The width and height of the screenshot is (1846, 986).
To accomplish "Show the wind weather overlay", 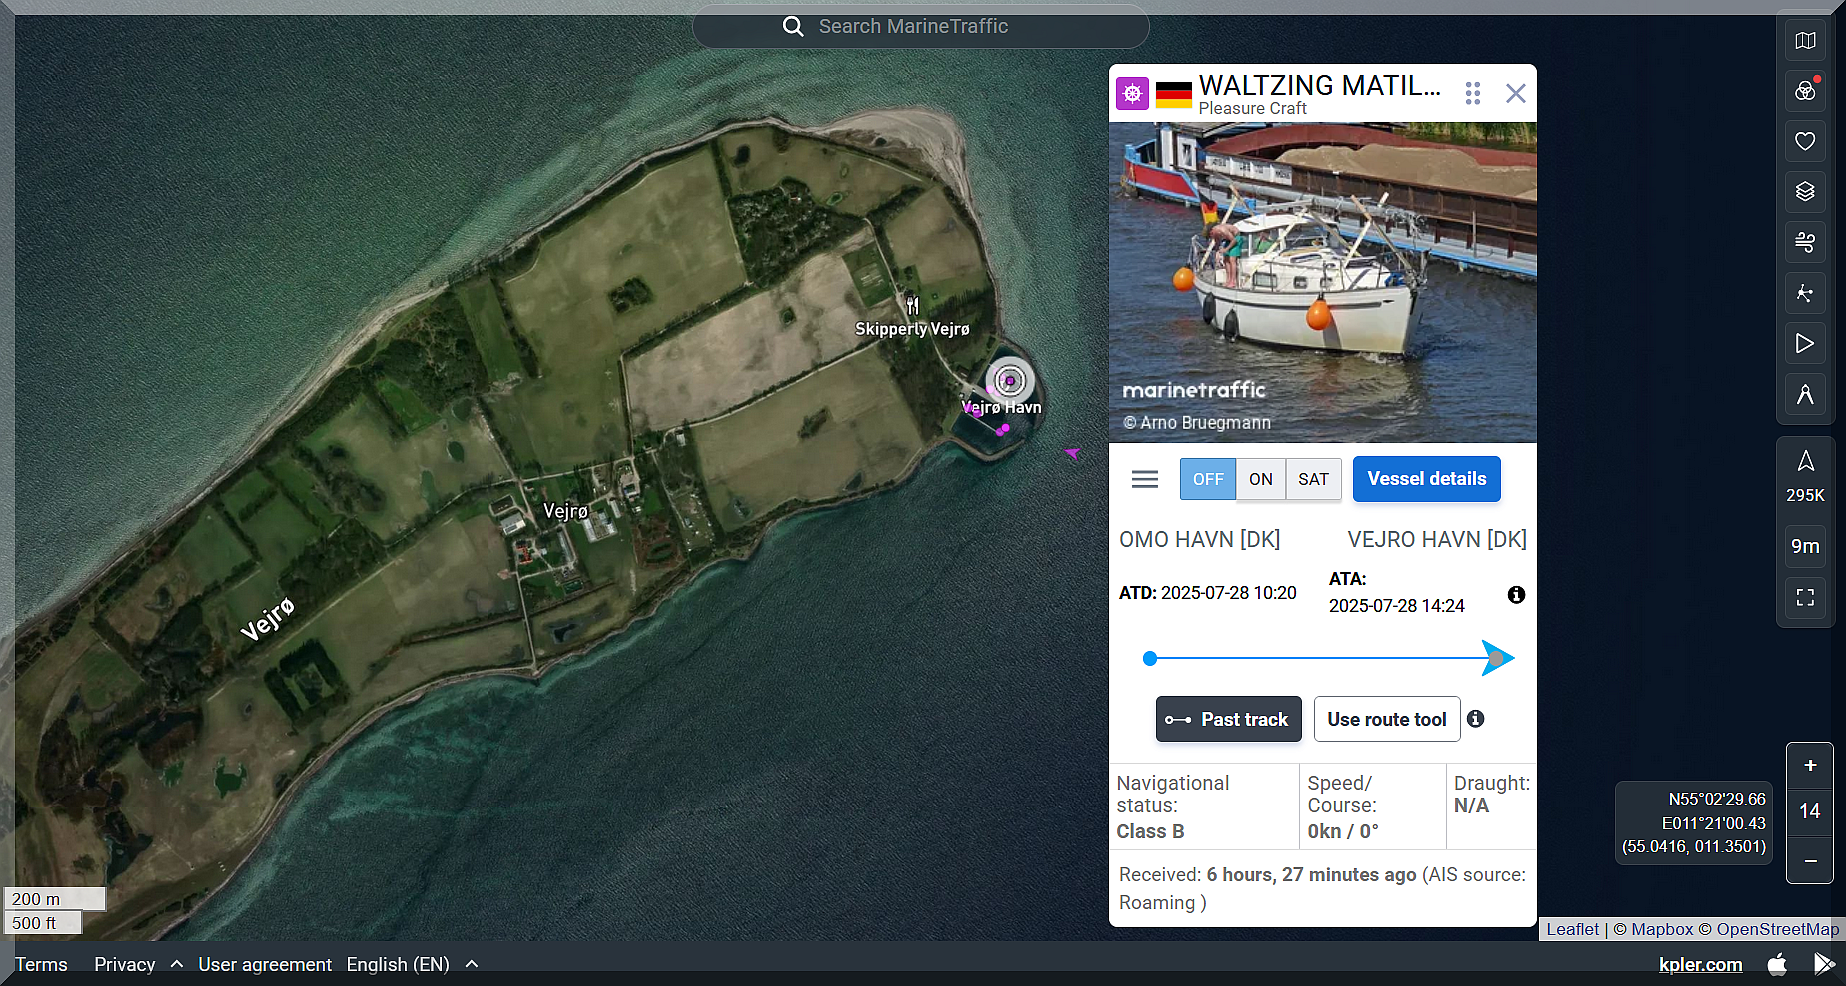I will tap(1805, 242).
